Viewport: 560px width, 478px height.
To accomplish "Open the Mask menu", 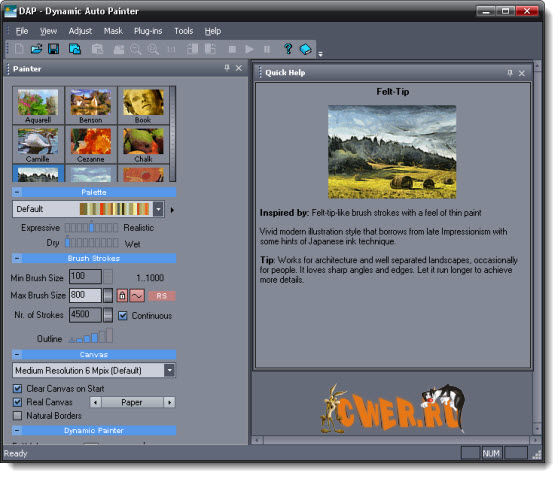I will coord(113,31).
